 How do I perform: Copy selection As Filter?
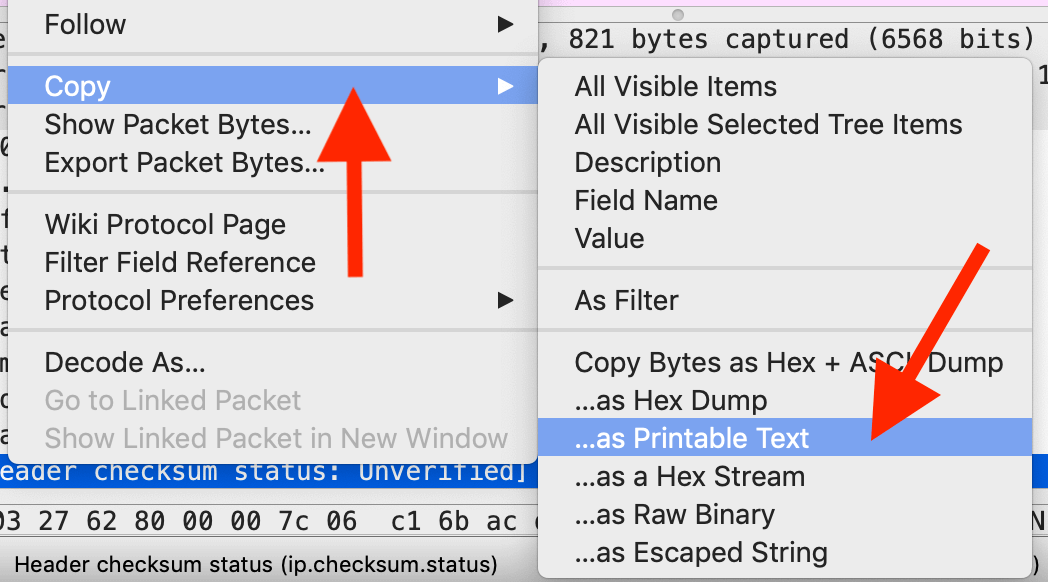[x=626, y=301]
